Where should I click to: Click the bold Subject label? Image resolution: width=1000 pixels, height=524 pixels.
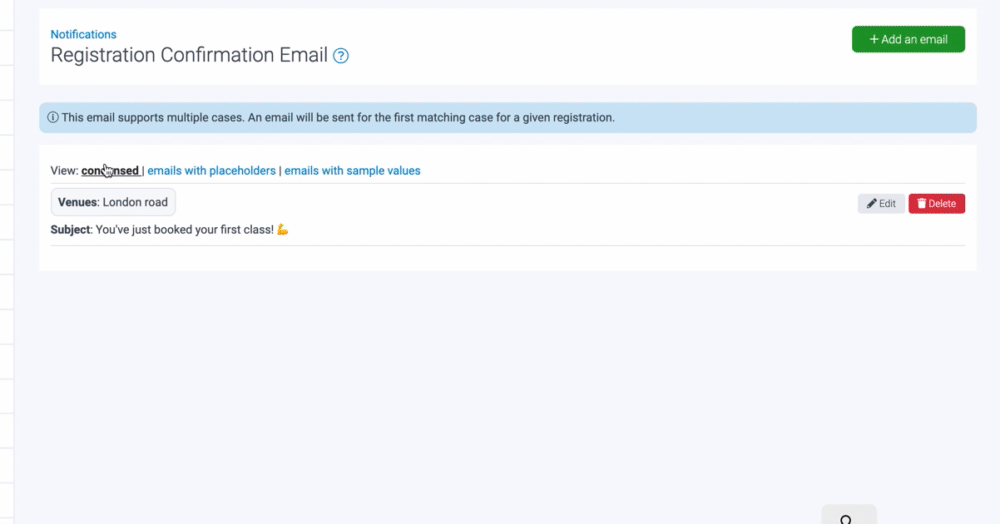click(x=70, y=230)
